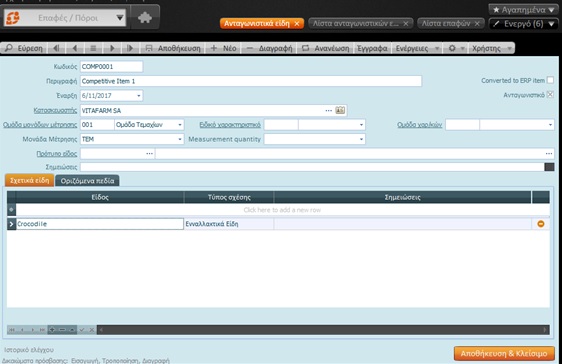Expand Ειδικό χαρακτηριστικό dropdown
Screen dimensions: 562x364
[x=361, y=125]
